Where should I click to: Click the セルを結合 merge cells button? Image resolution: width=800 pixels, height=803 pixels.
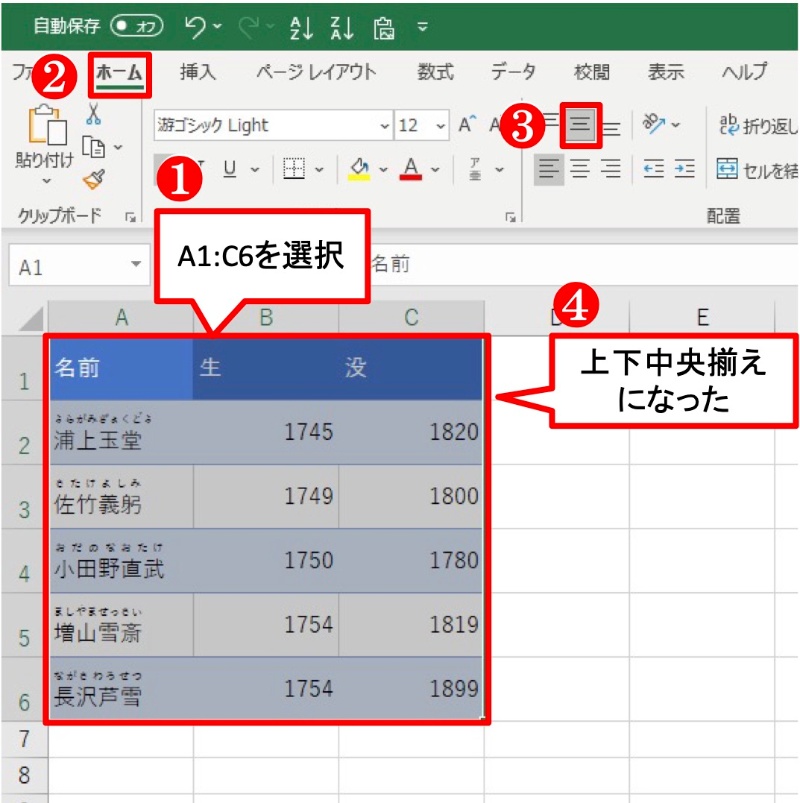(x=758, y=168)
